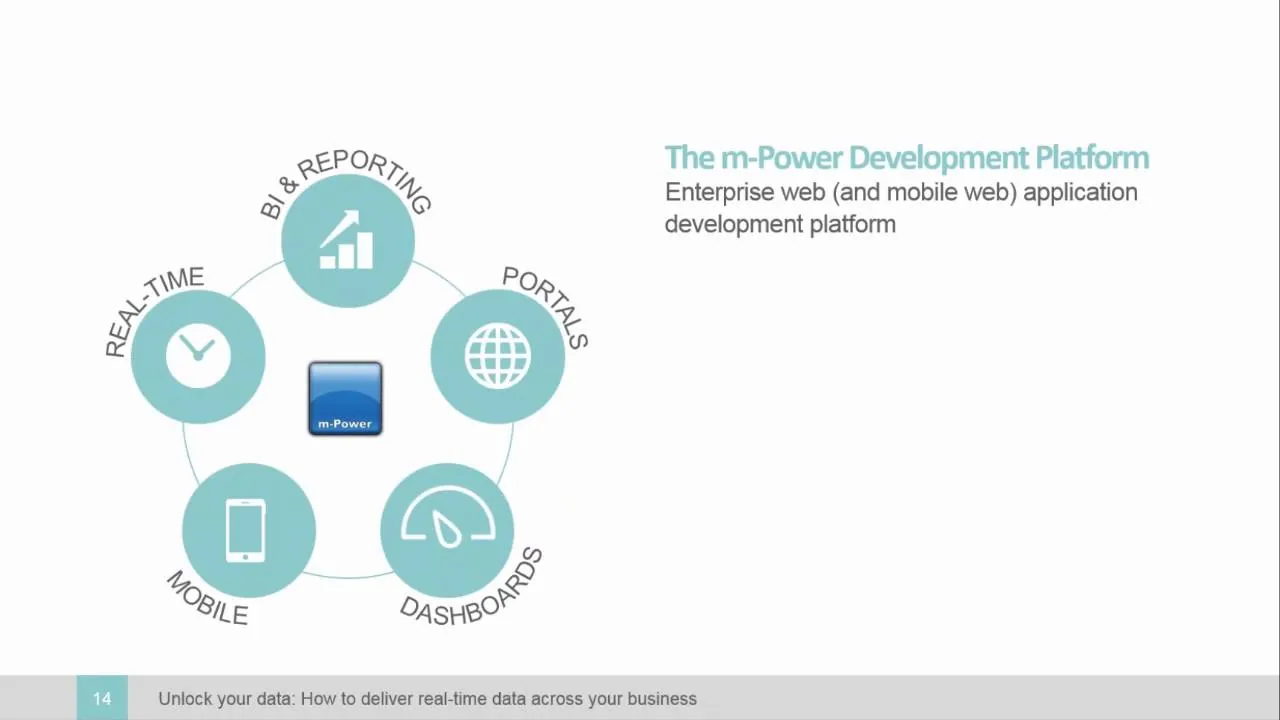
Task: Click the "development platform" text line
Action: click(x=780, y=224)
